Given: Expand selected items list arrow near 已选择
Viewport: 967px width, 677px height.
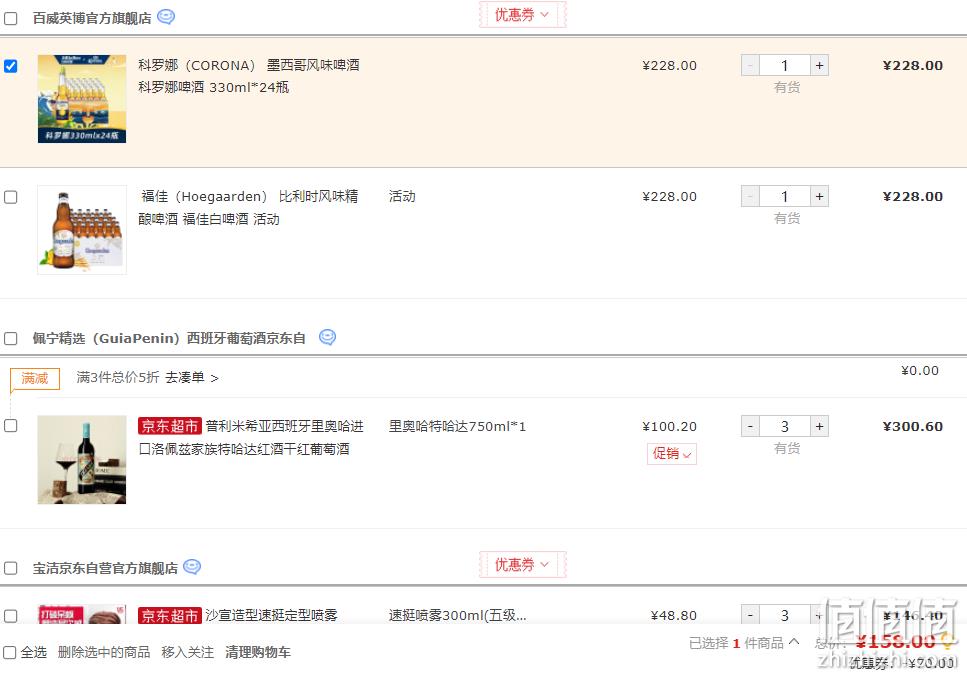Looking at the screenshot, I should tap(794, 642).
